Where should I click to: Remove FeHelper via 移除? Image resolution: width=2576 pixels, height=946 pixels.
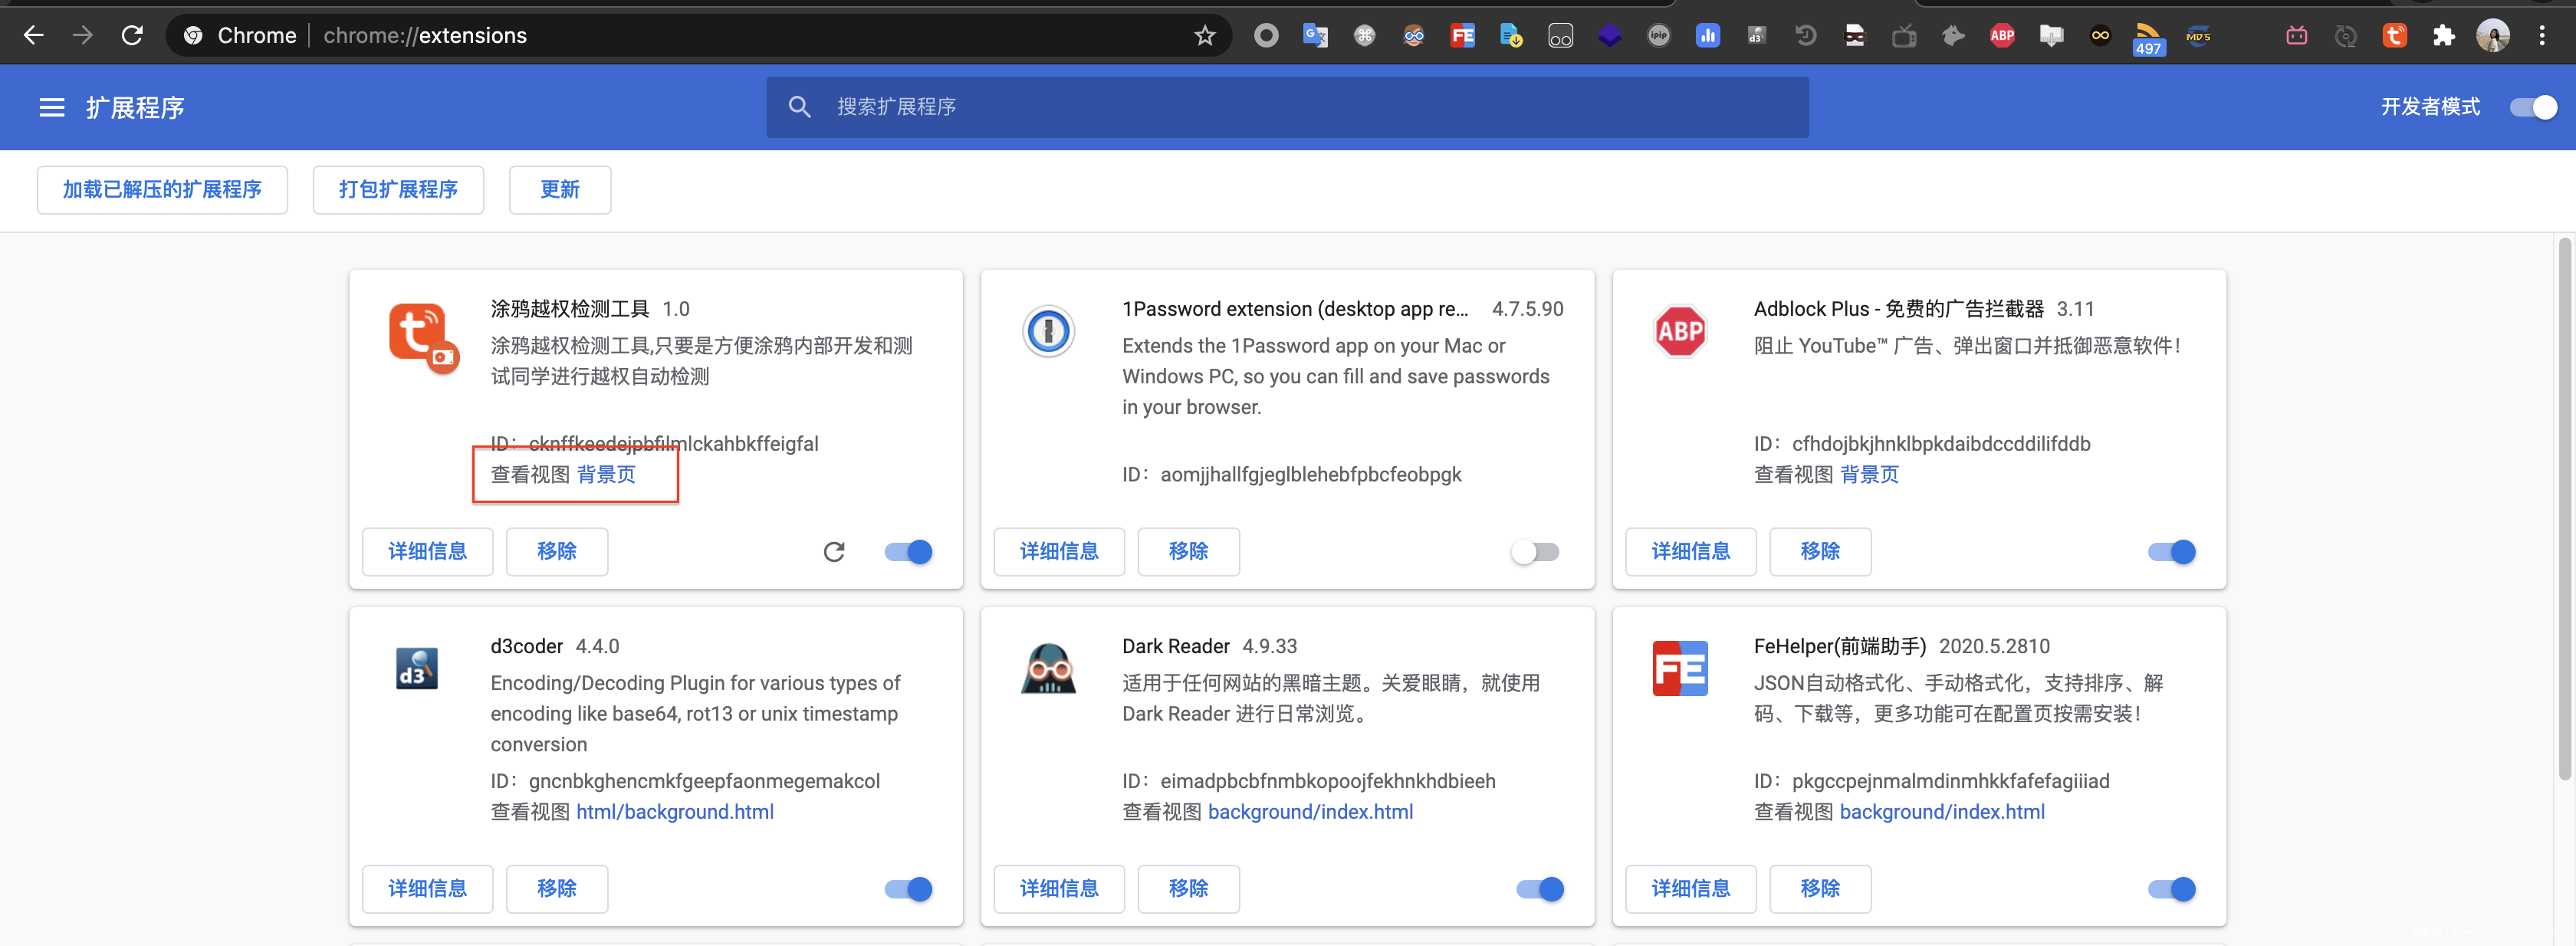pos(1821,889)
